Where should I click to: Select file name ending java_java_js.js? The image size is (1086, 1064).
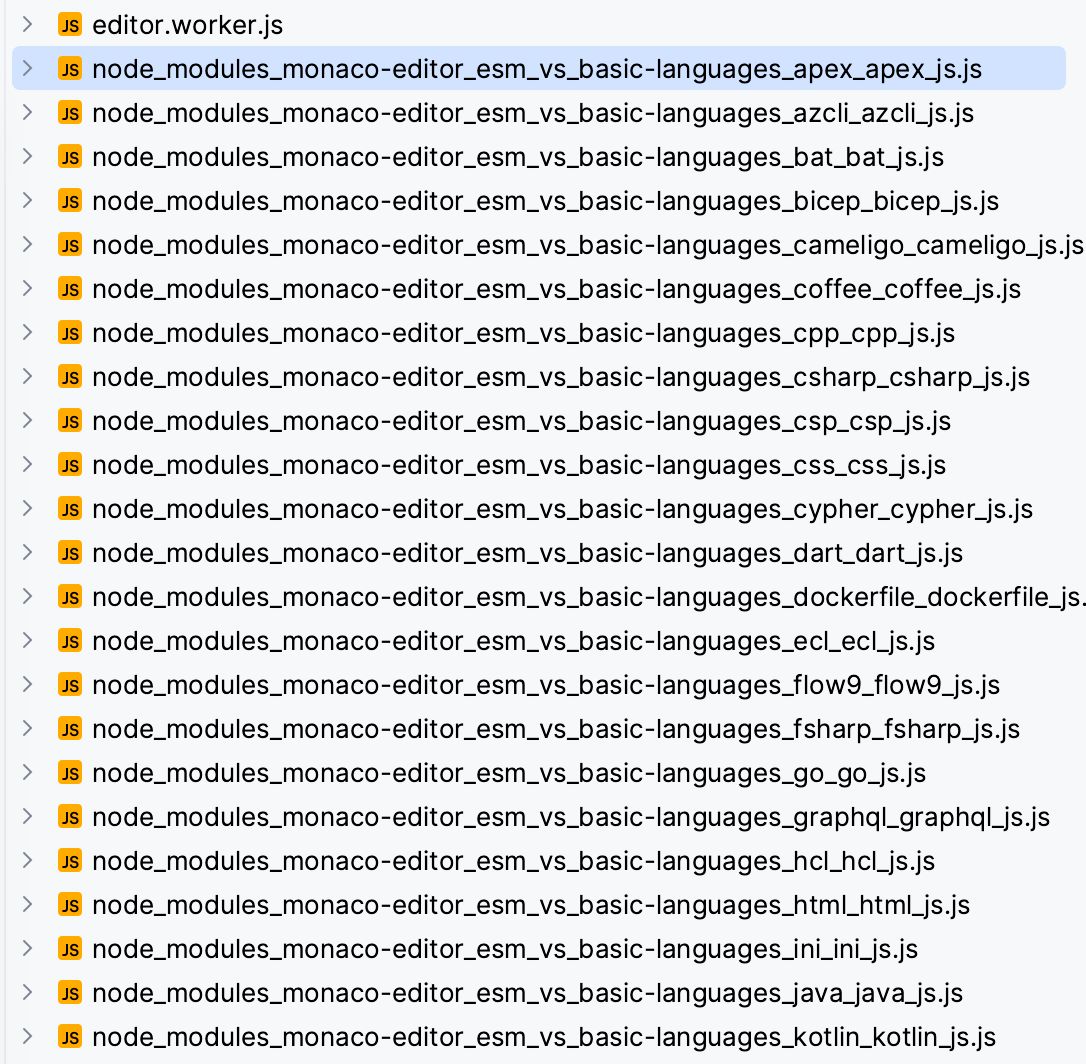[x=528, y=993]
